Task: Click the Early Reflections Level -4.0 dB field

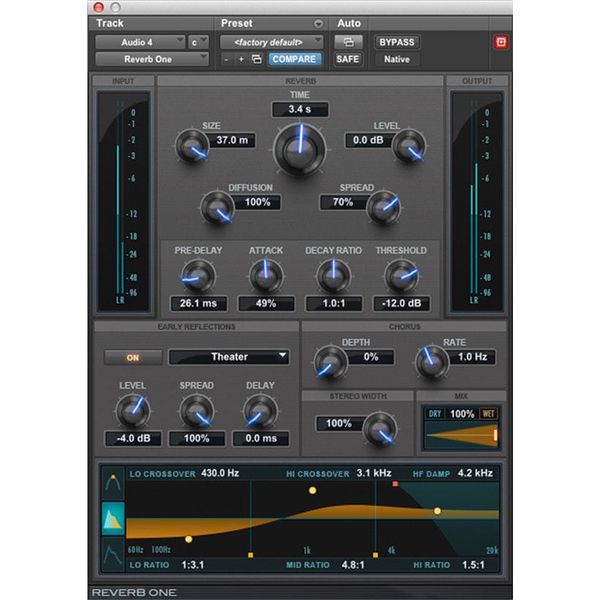Action: pos(133,439)
